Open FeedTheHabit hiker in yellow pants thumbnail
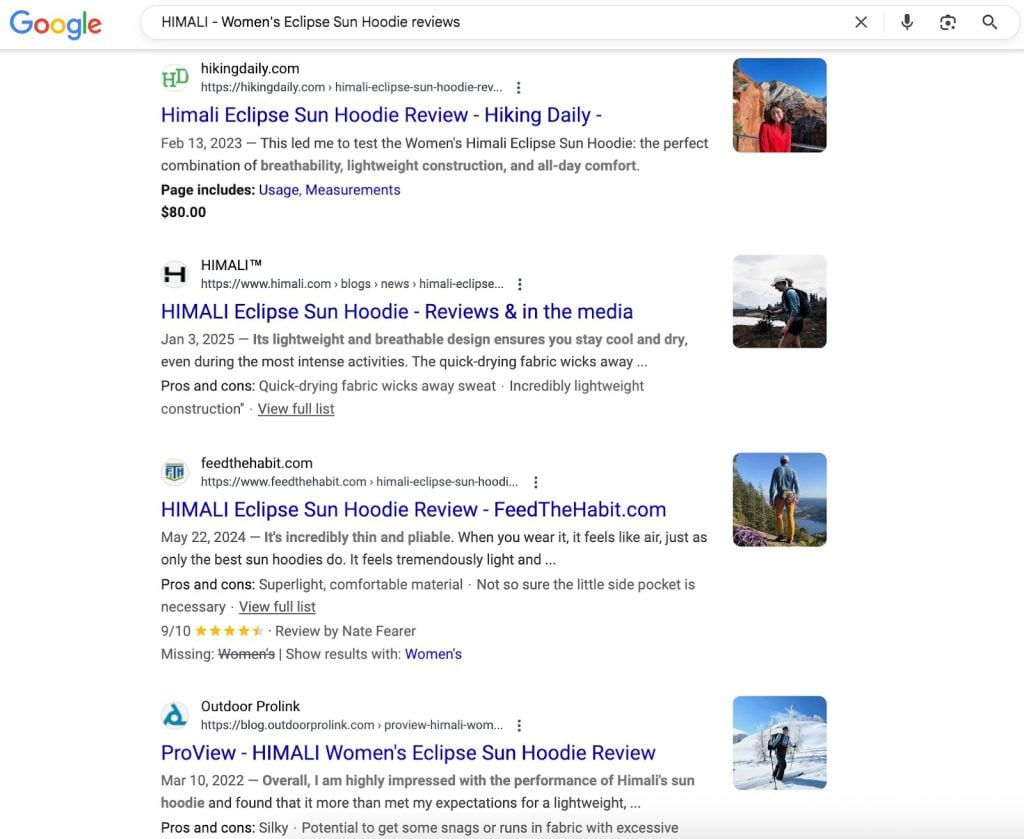This screenshot has width=1024, height=839. (x=779, y=499)
